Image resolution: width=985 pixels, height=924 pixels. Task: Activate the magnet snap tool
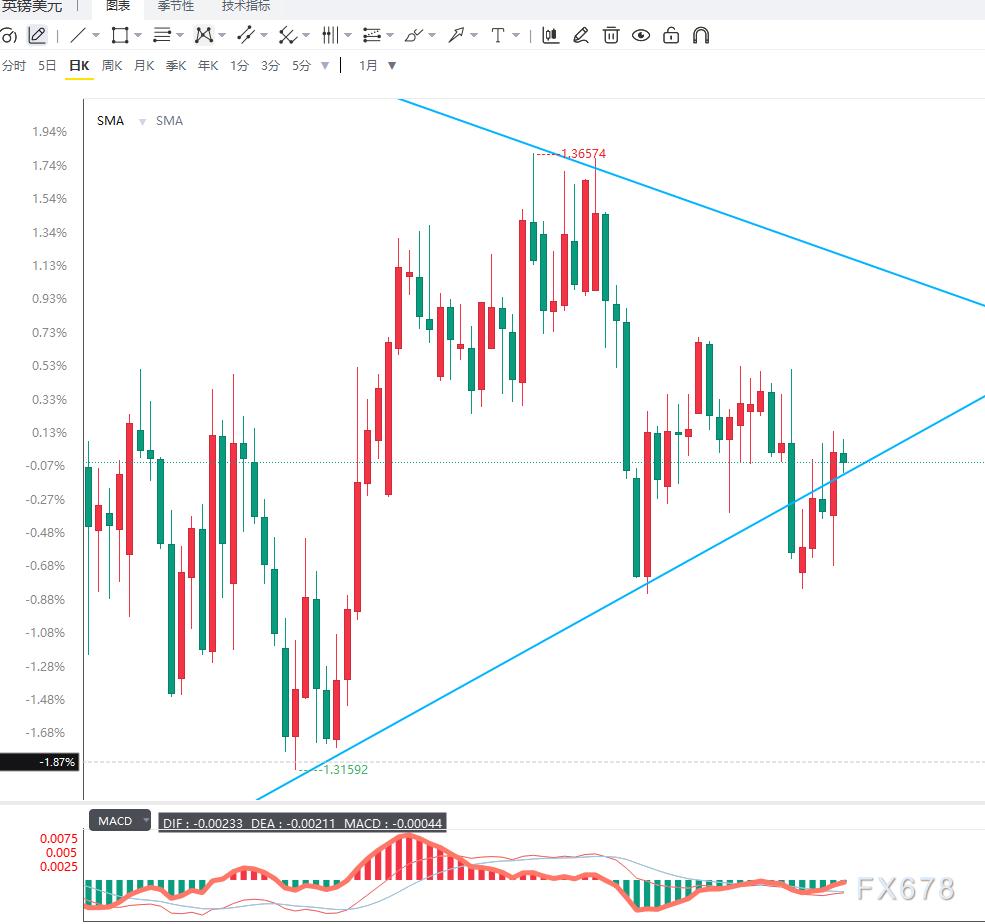pyautogui.click(x=701, y=35)
